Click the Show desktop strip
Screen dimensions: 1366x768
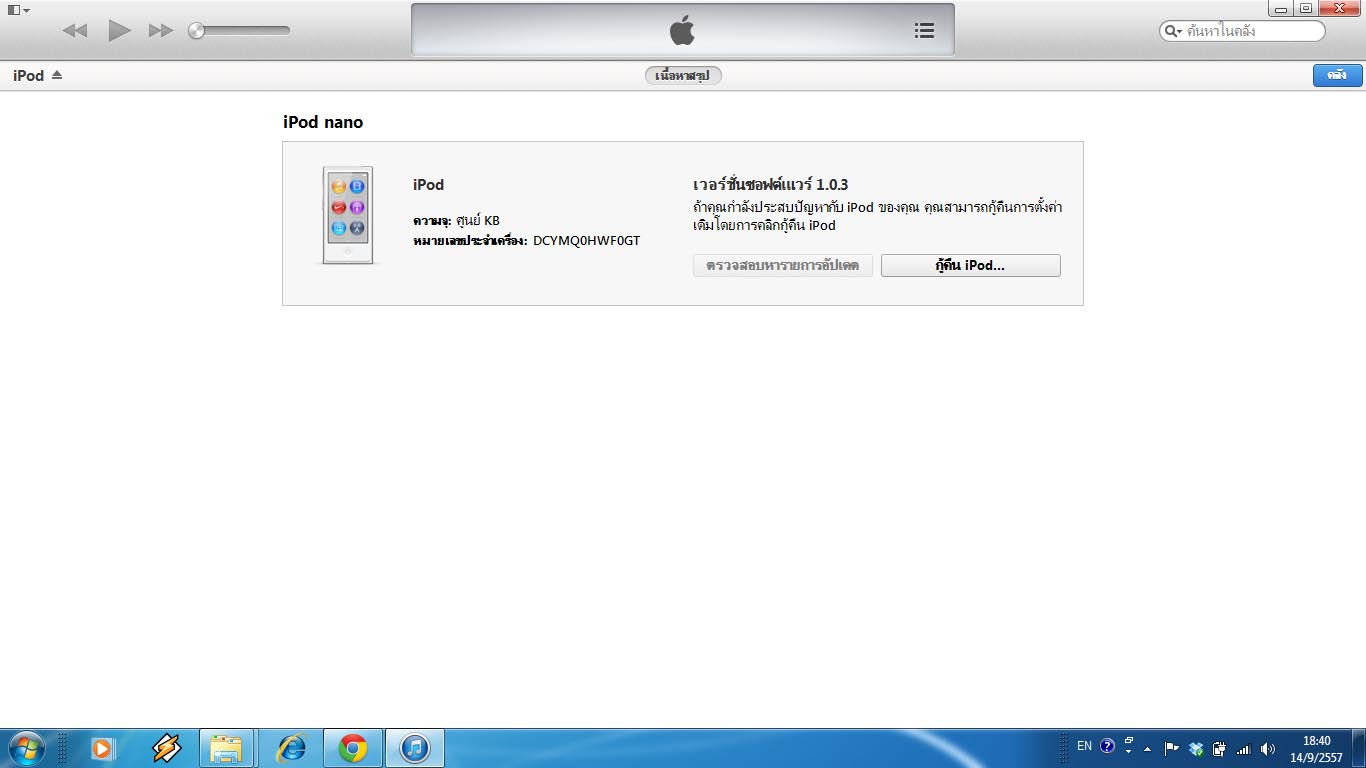click(x=1359, y=748)
